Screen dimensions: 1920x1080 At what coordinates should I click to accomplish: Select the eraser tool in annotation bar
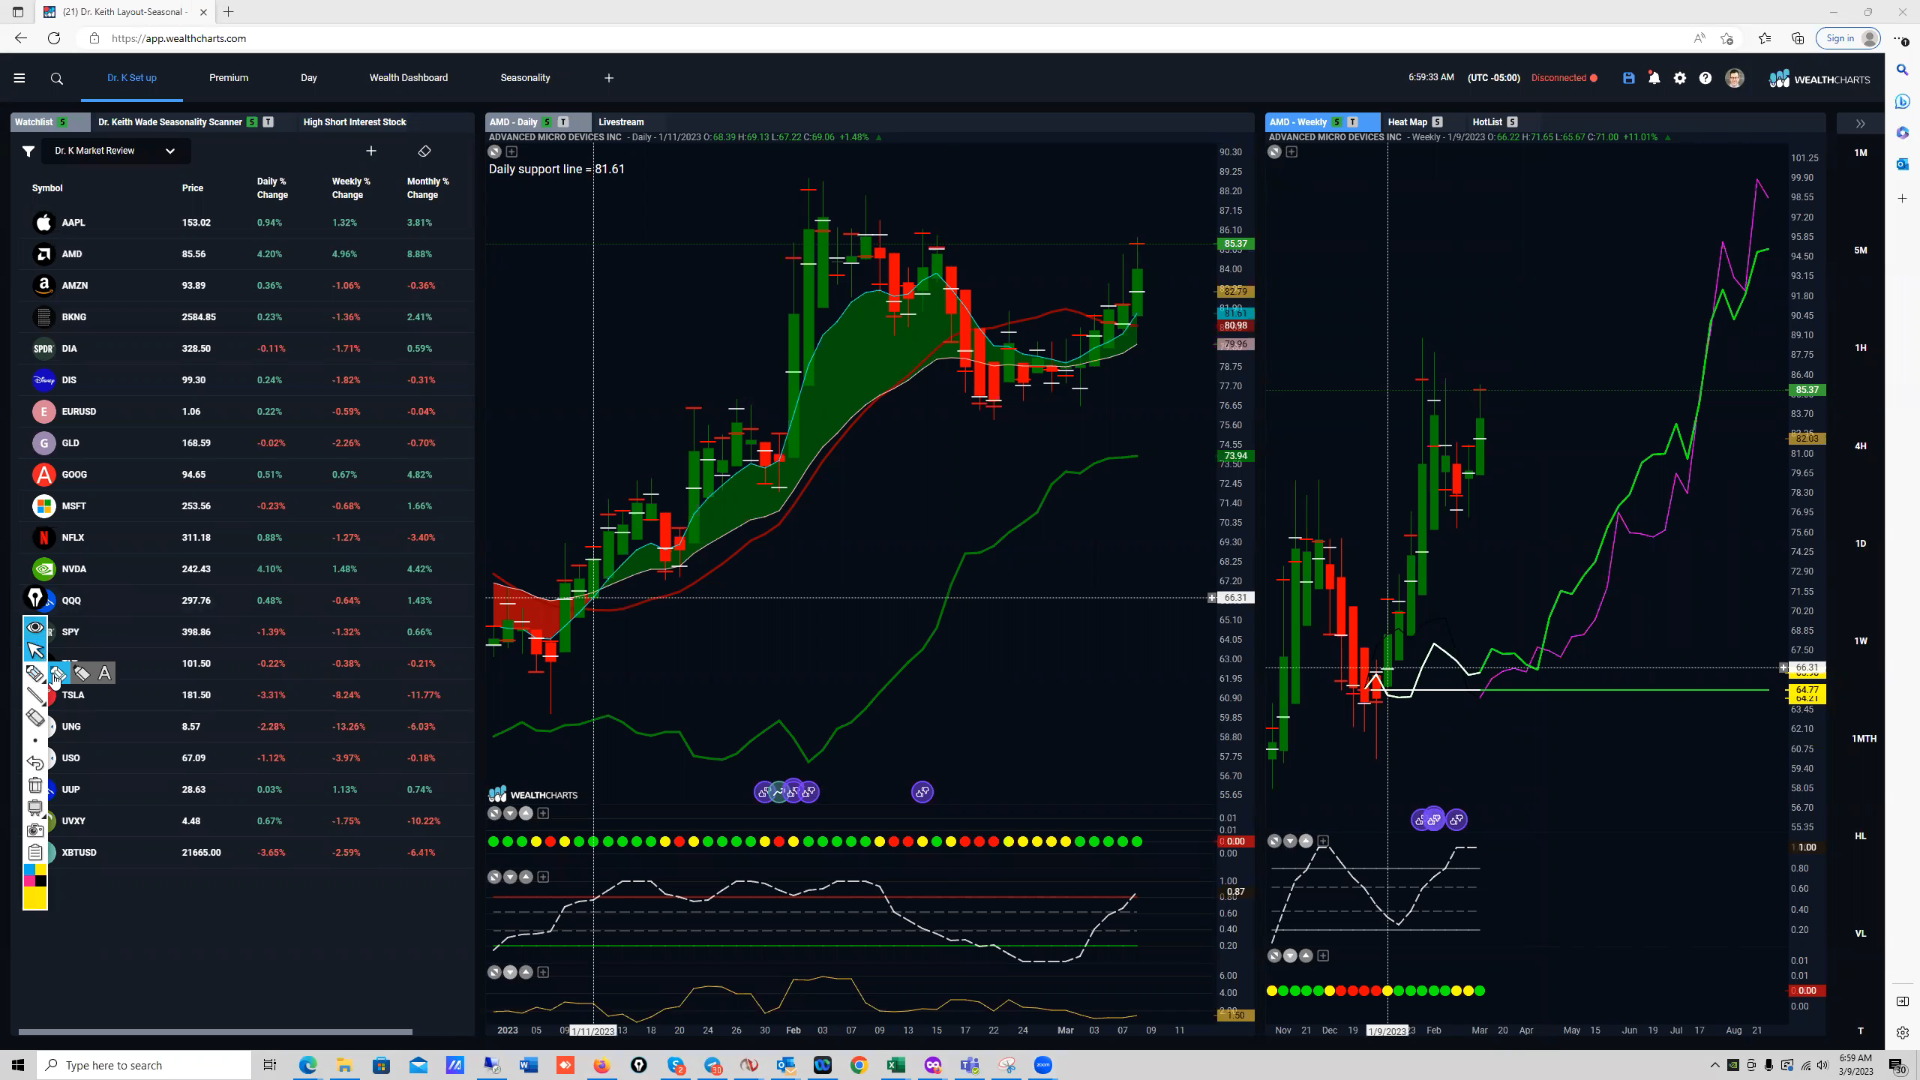[35, 717]
